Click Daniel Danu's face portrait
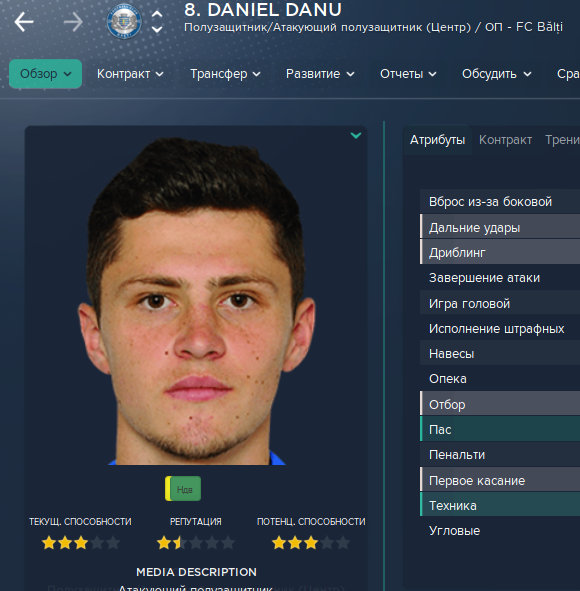This screenshot has width=580, height=591. (196, 302)
